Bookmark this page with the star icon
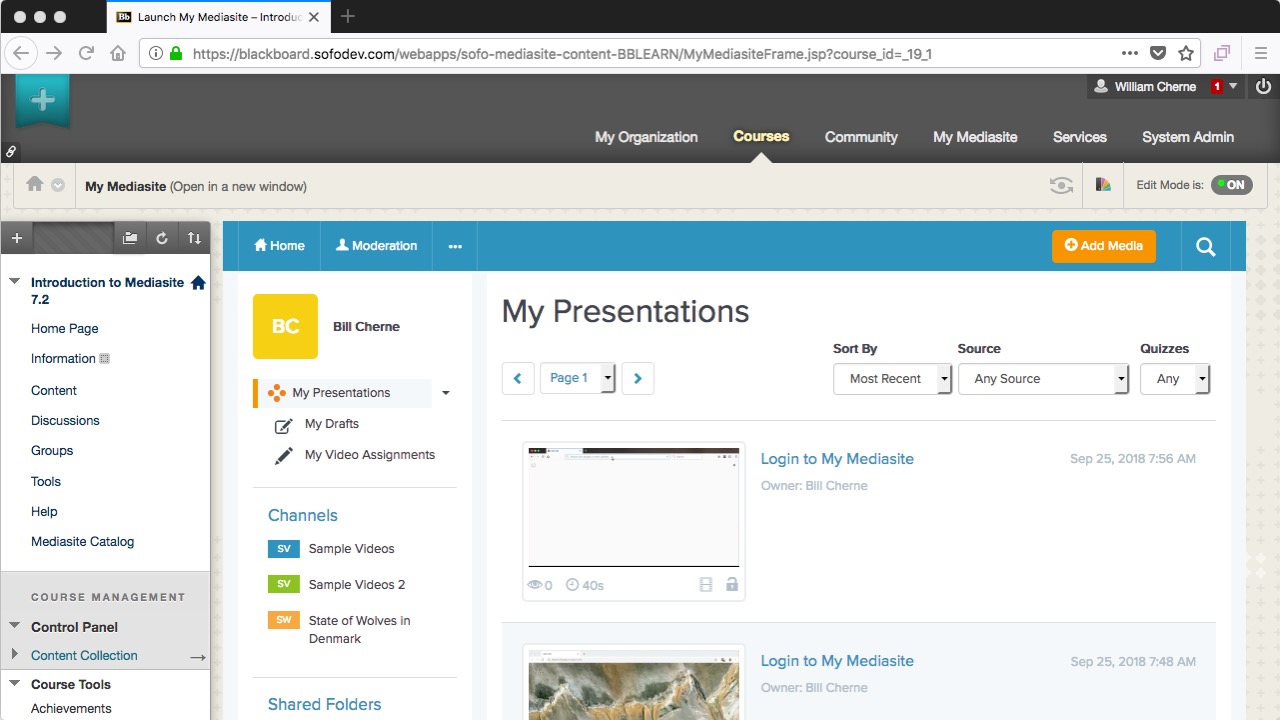 1186,53
